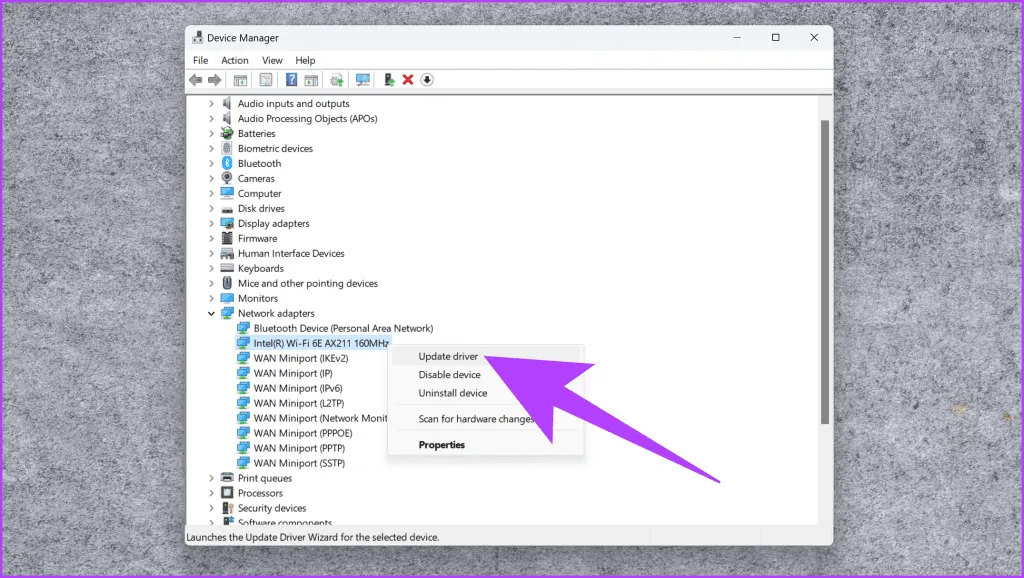The image size is (1024, 578).
Task: Click the Back arrow in the toolbar
Action: [196, 80]
